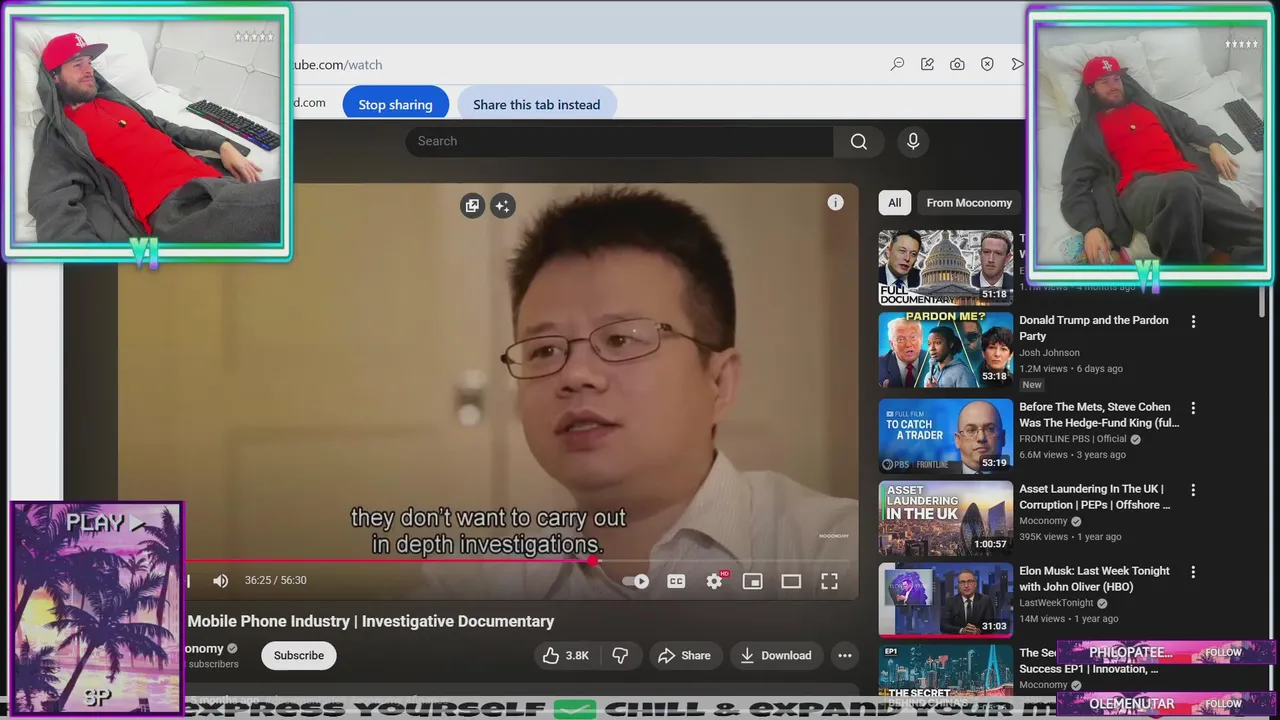Click the sparkle AI icon atop the video
The height and width of the screenshot is (720, 1280).
(502, 205)
